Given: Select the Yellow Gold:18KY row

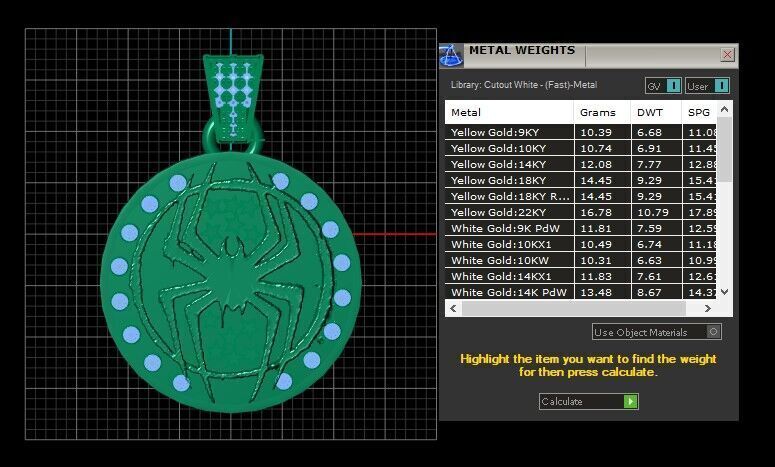Looking at the screenshot, I should pos(581,180).
